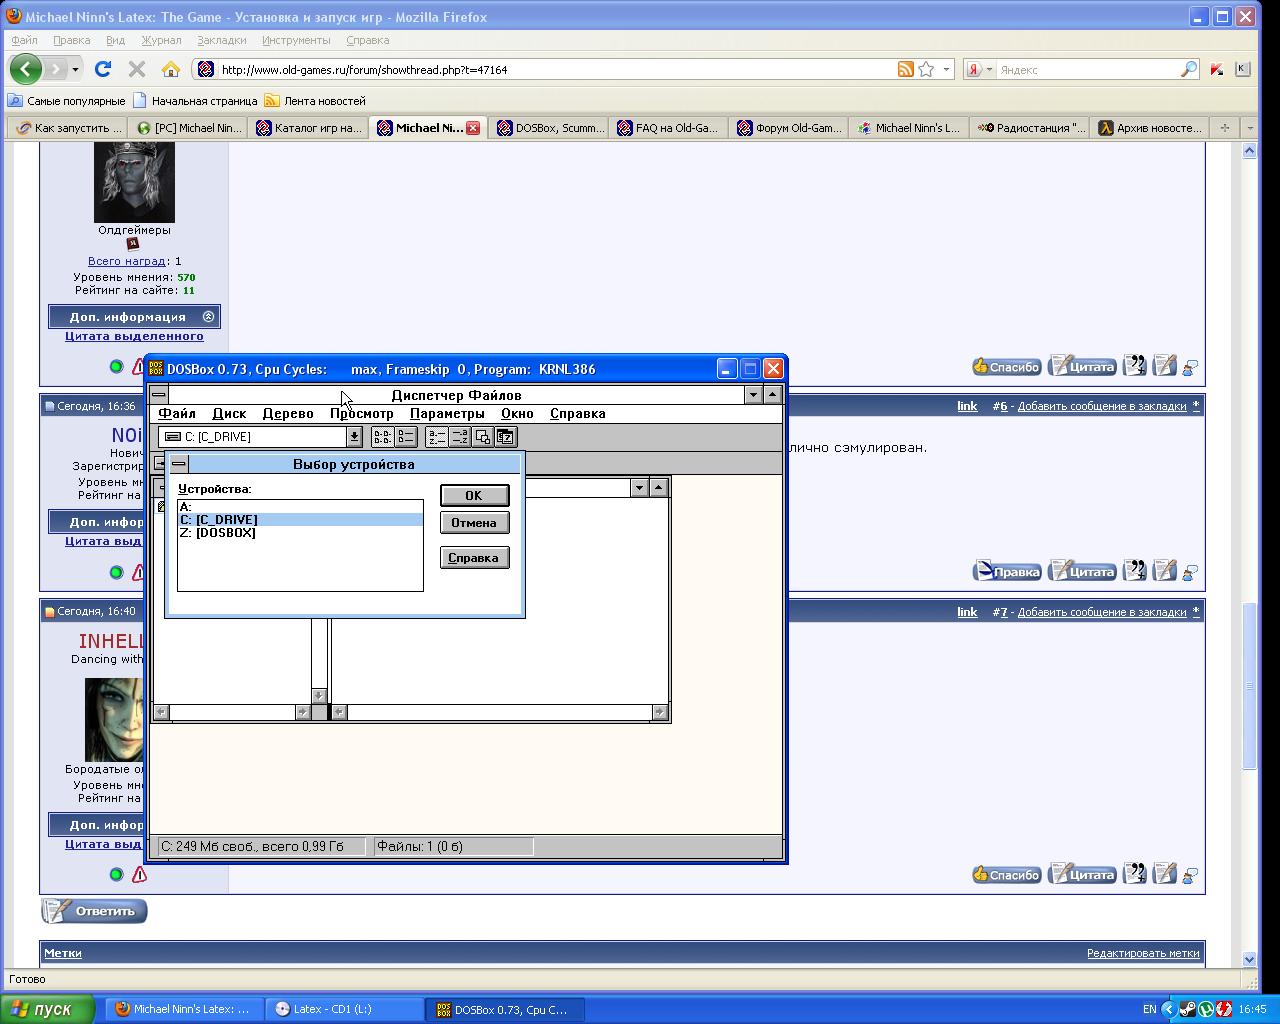Switch to Latex - CD1 (L:) taskbar window
This screenshot has height=1024, width=1280.
pyautogui.click(x=344, y=1009)
